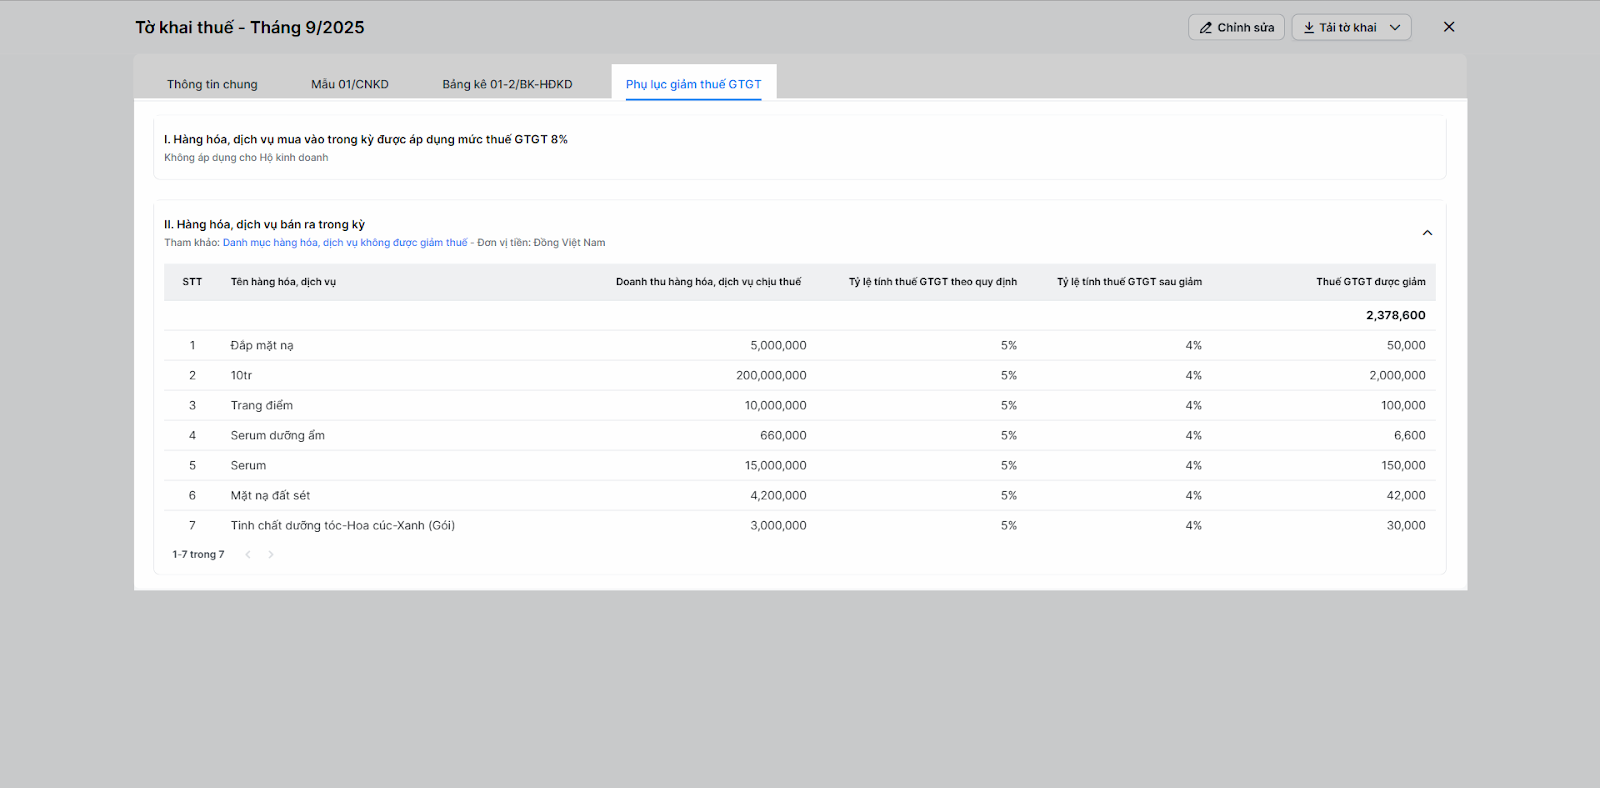Image resolution: width=1600 pixels, height=788 pixels.
Task: Click the Đắp mặt nạ row
Action: coord(262,346)
